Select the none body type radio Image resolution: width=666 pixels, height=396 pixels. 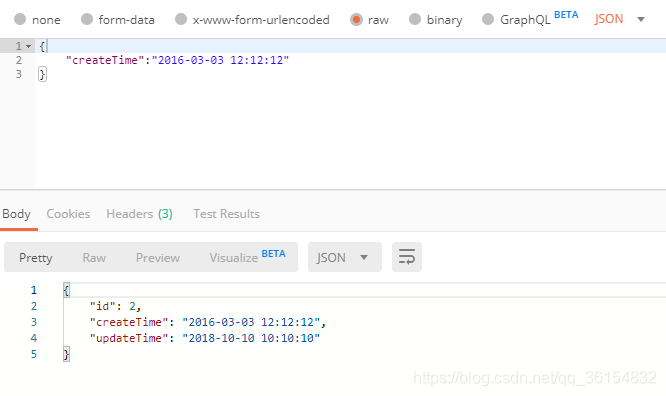pyautogui.click(x=20, y=19)
